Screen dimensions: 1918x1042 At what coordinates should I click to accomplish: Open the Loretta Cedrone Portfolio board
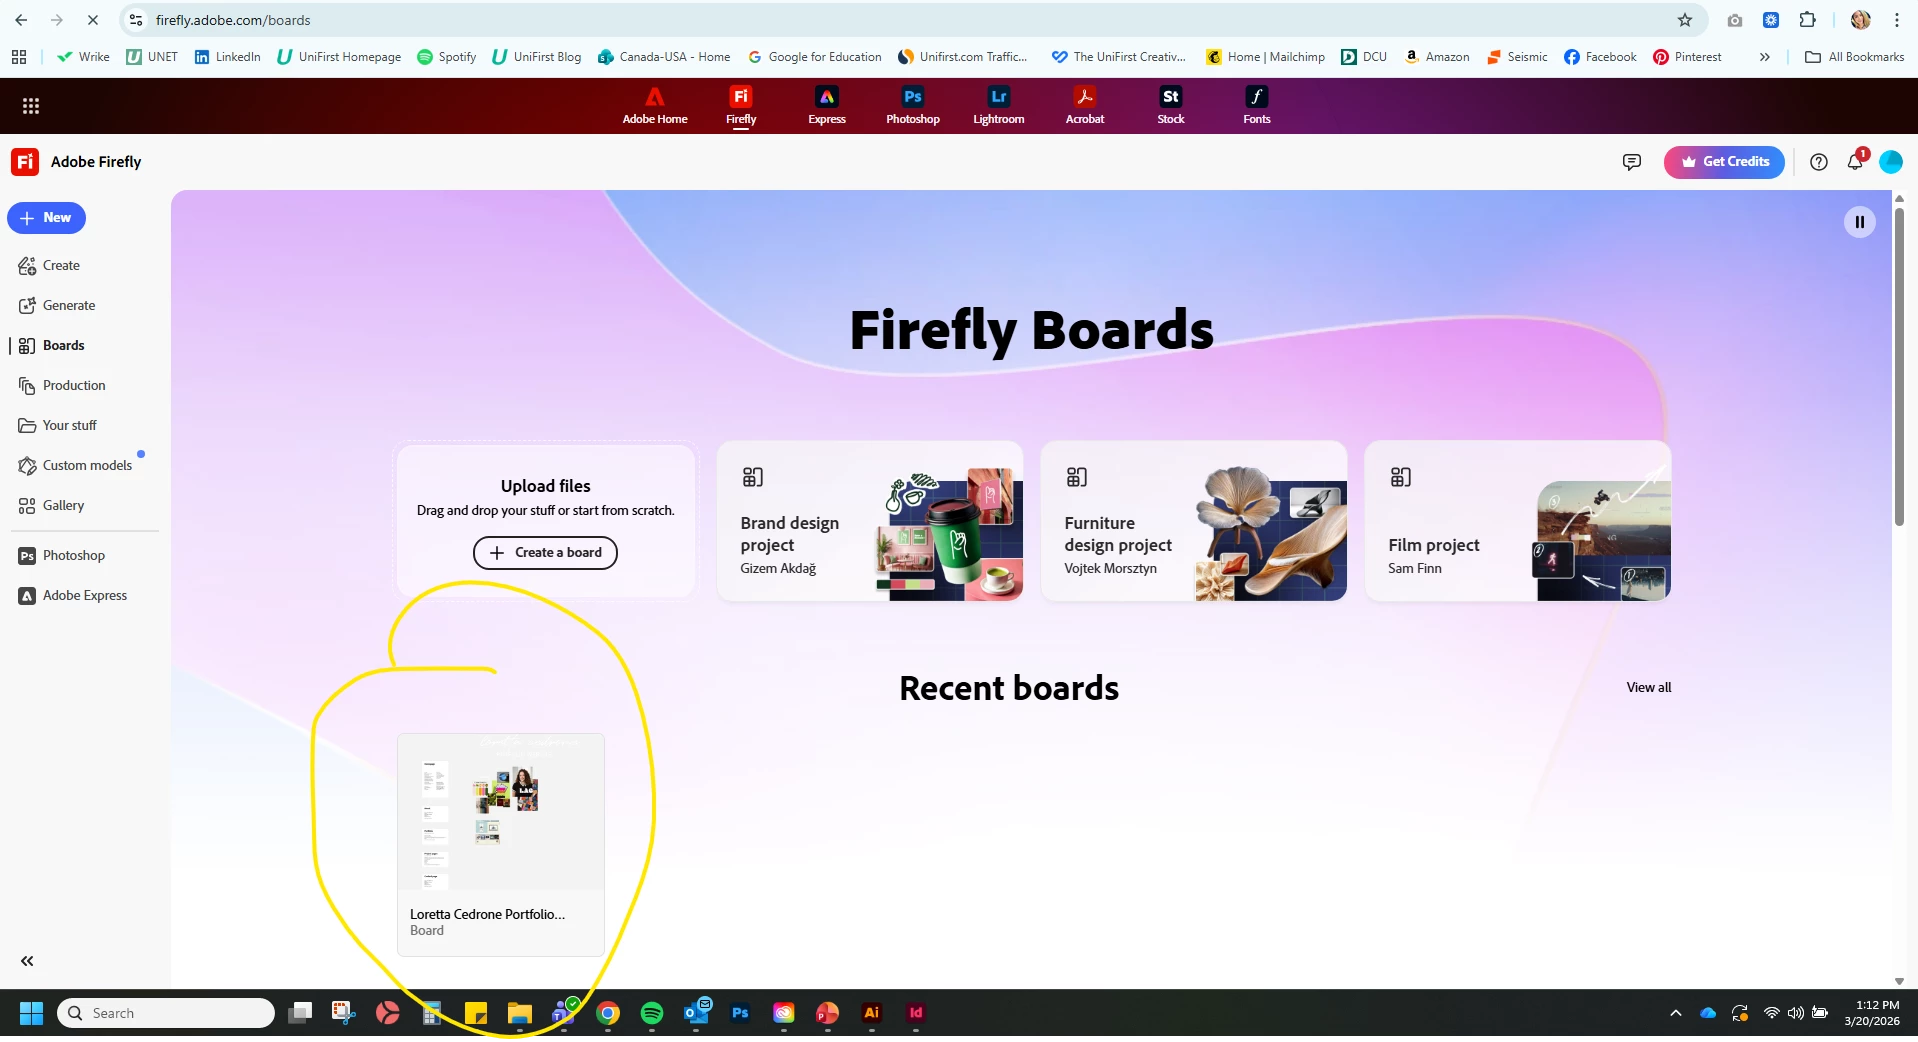(x=501, y=845)
